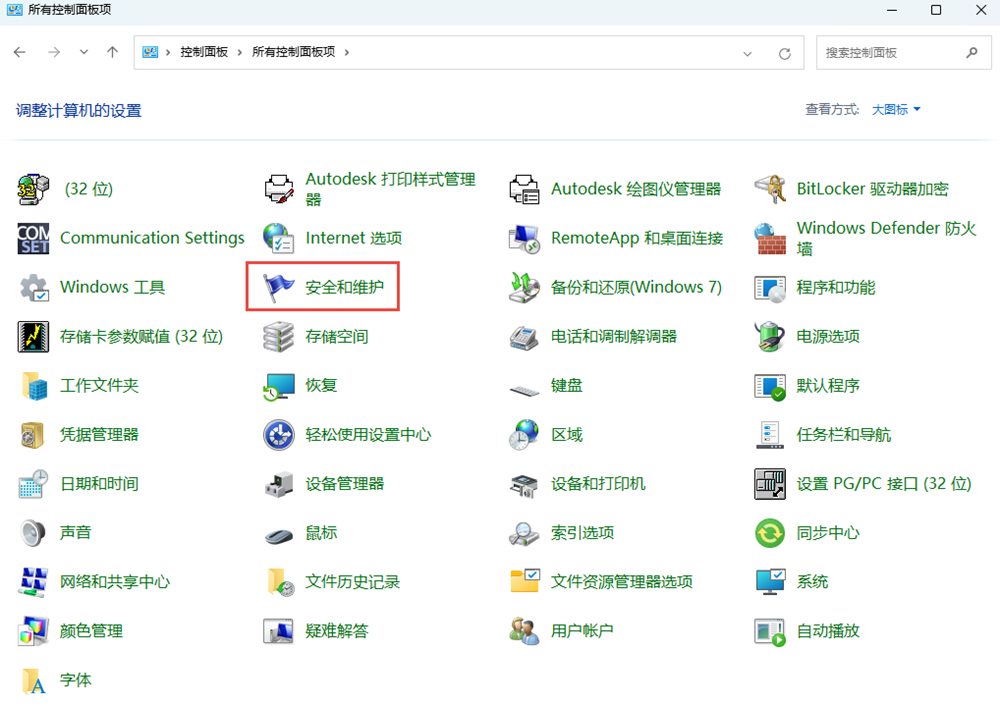Open the 电源选项 battery icon
The width and height of the screenshot is (1000, 706).
point(770,336)
